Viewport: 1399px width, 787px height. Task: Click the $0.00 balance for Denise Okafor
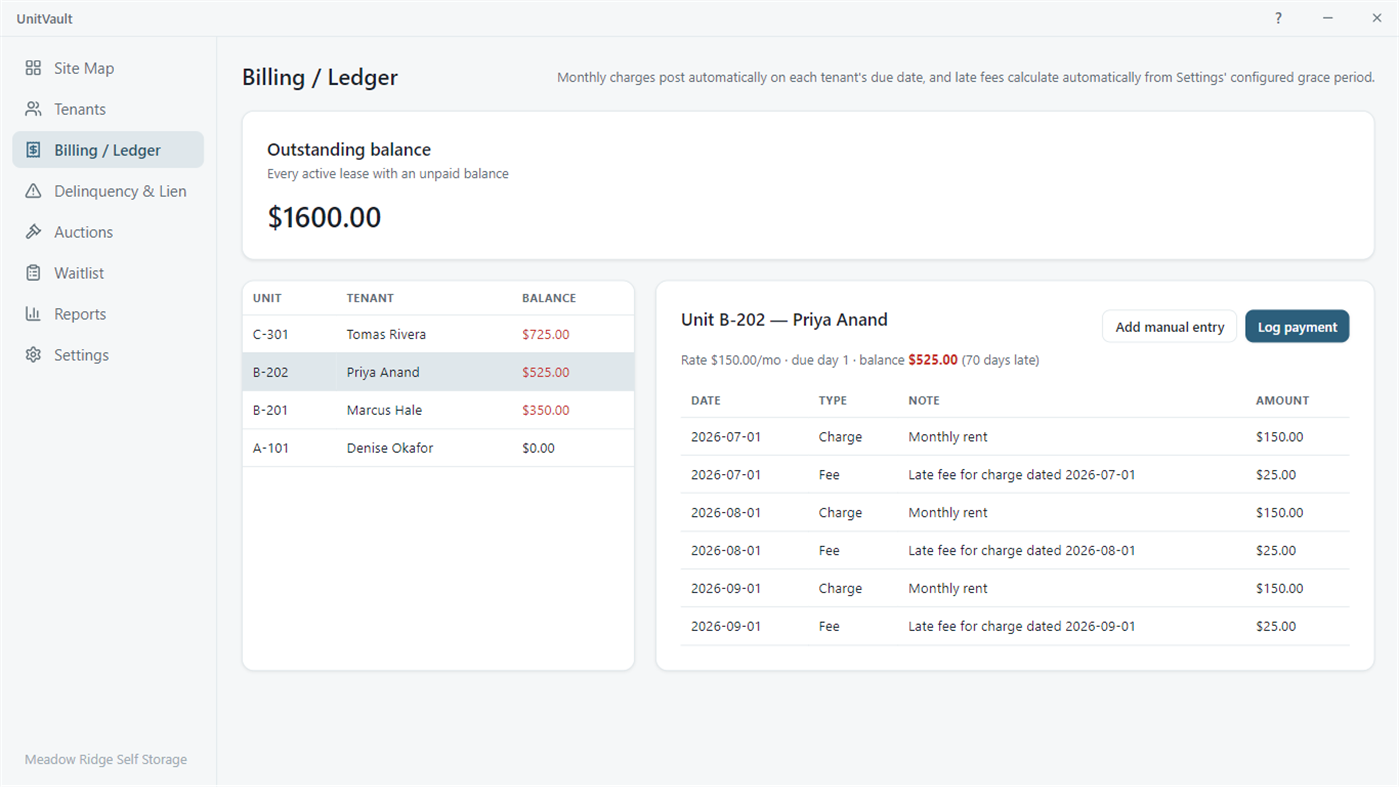point(538,448)
